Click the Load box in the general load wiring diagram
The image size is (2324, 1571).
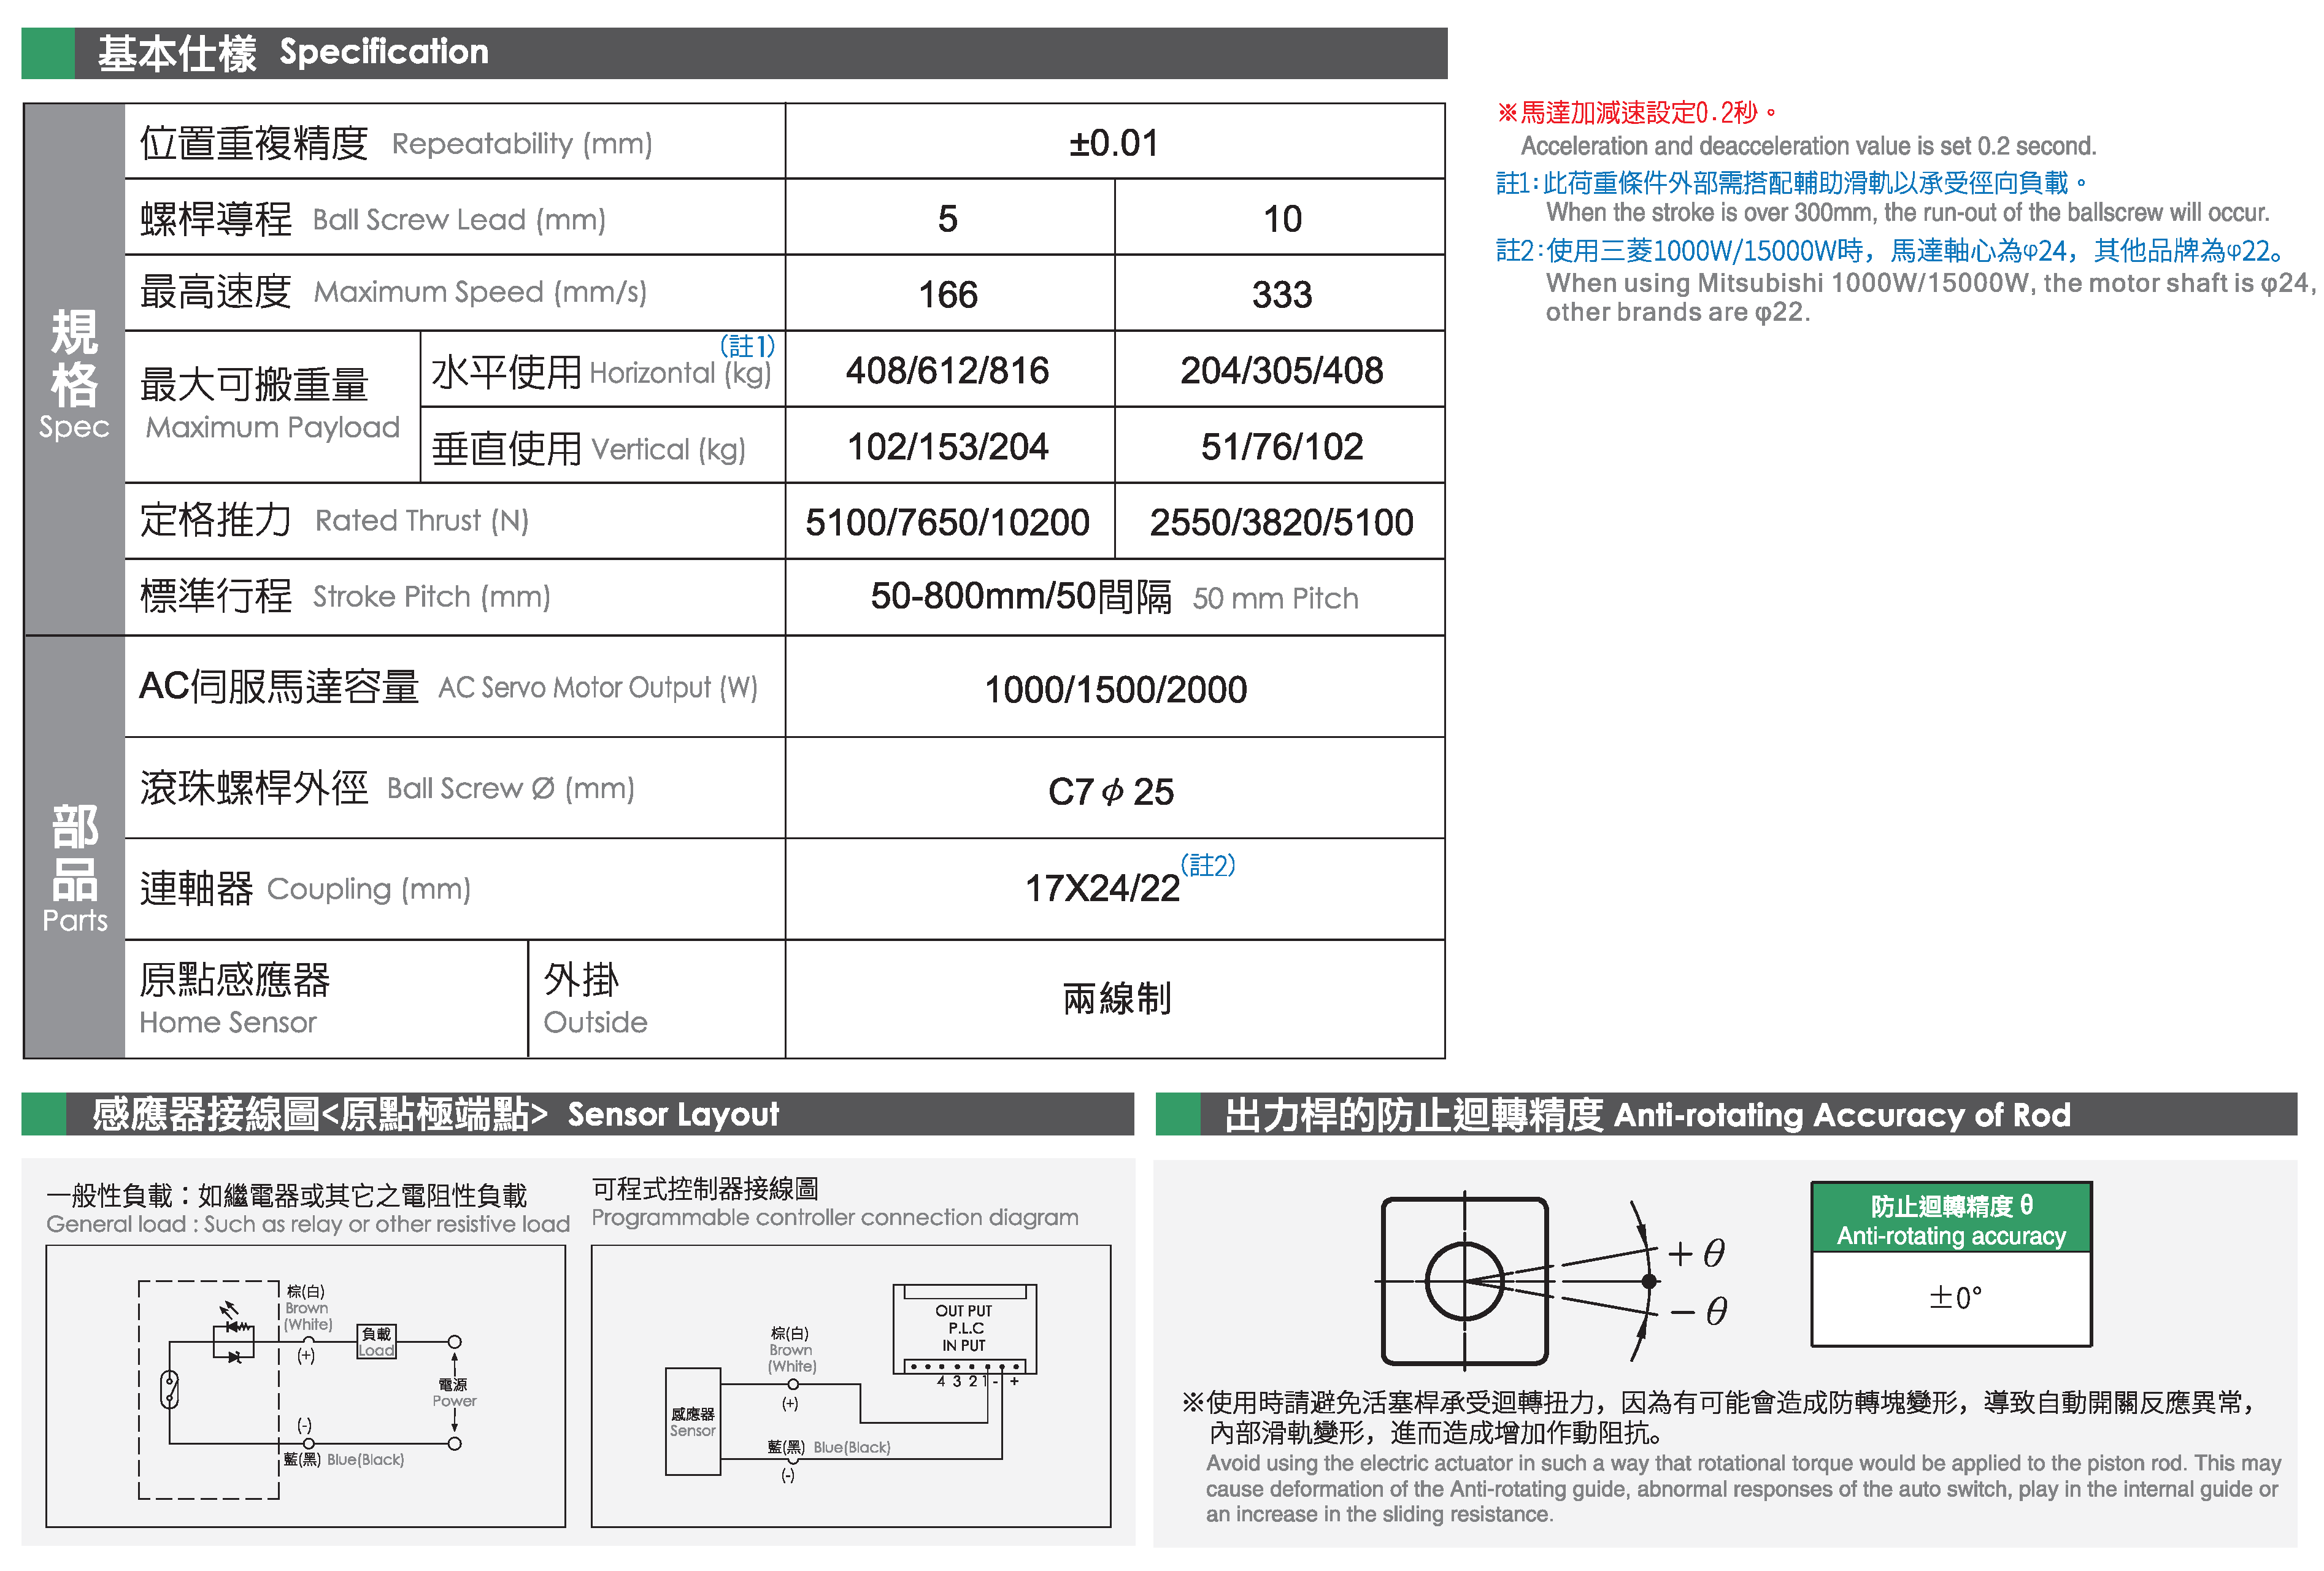(376, 1342)
